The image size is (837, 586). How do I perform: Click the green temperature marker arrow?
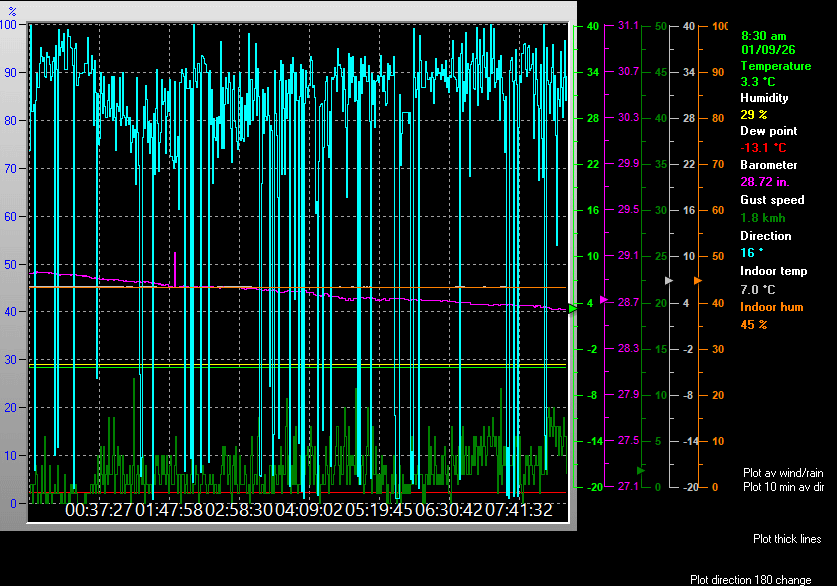click(x=573, y=309)
